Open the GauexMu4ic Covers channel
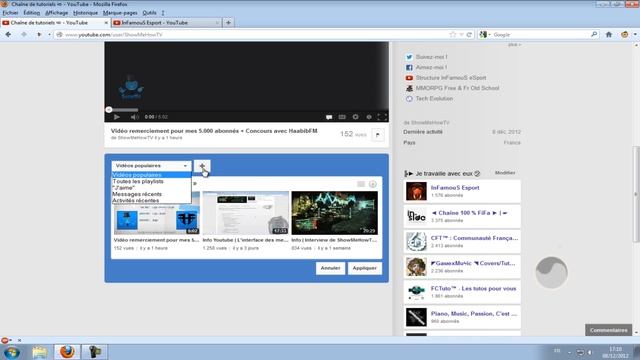The width and height of the screenshot is (640, 360). (474, 263)
